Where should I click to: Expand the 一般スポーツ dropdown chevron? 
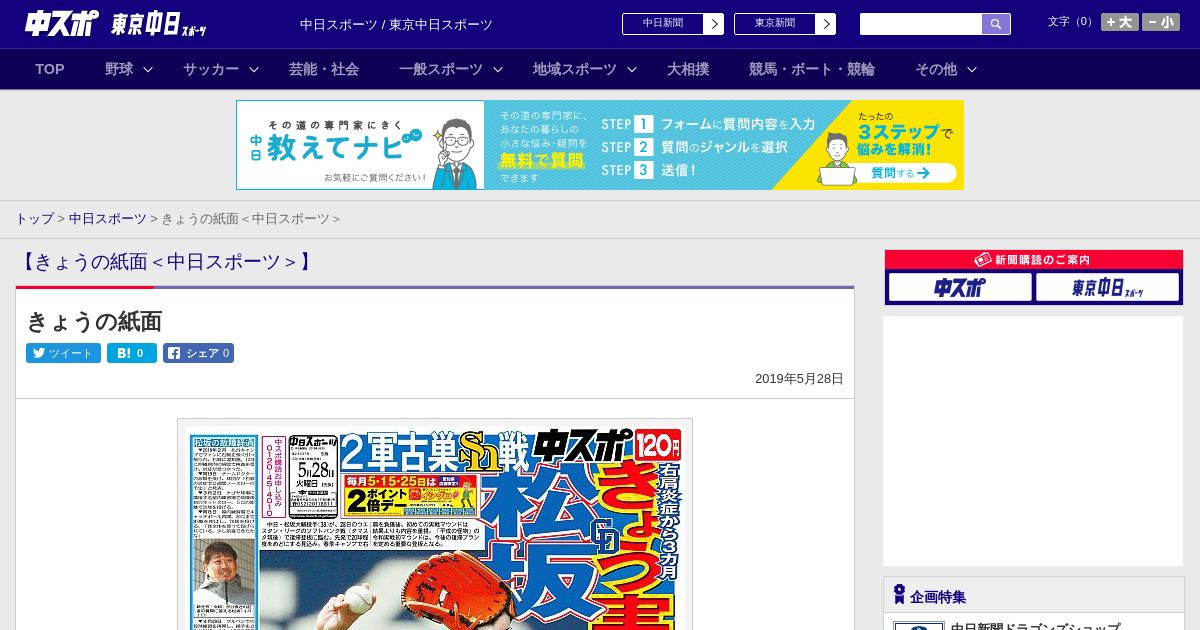498,69
